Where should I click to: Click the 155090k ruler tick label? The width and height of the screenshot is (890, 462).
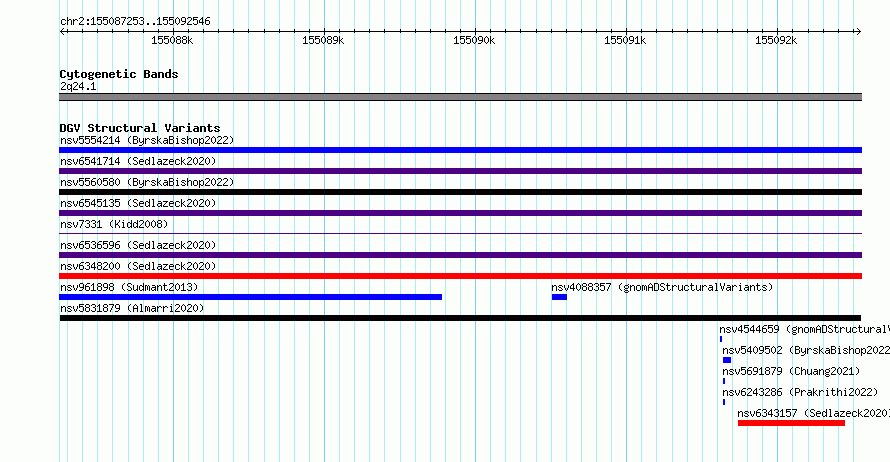[x=474, y=41]
